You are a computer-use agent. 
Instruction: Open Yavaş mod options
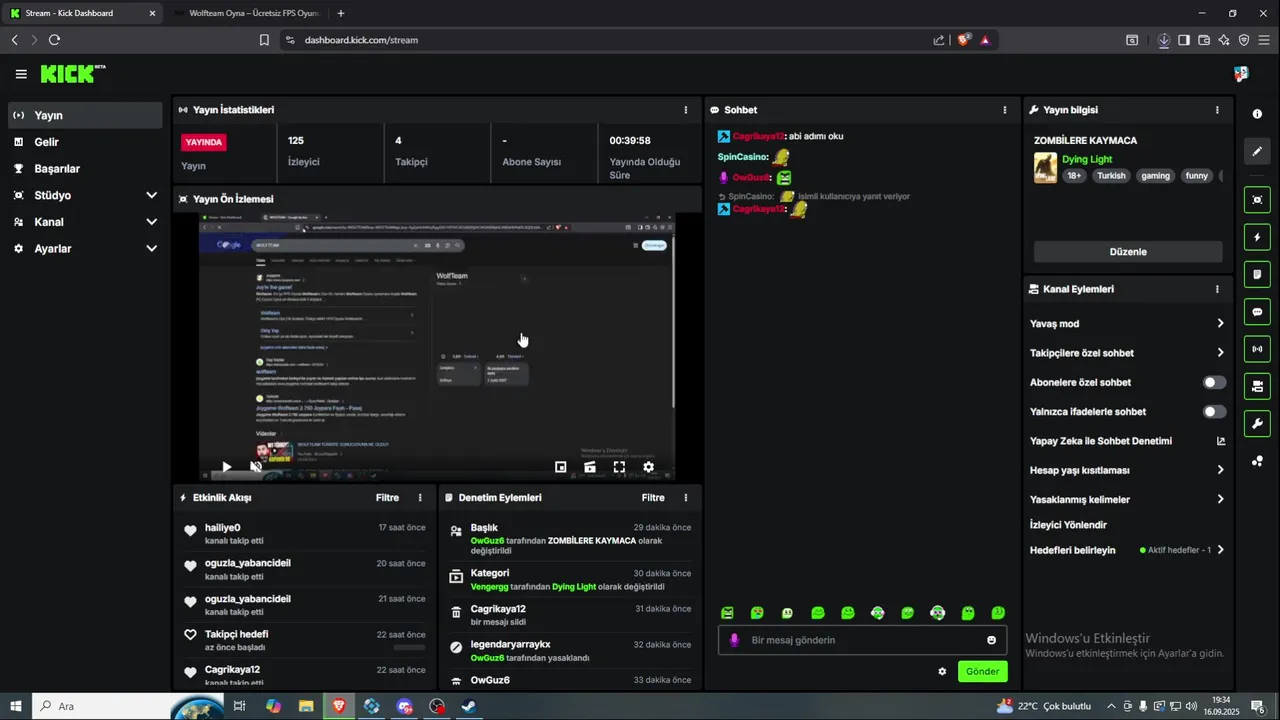point(1127,324)
